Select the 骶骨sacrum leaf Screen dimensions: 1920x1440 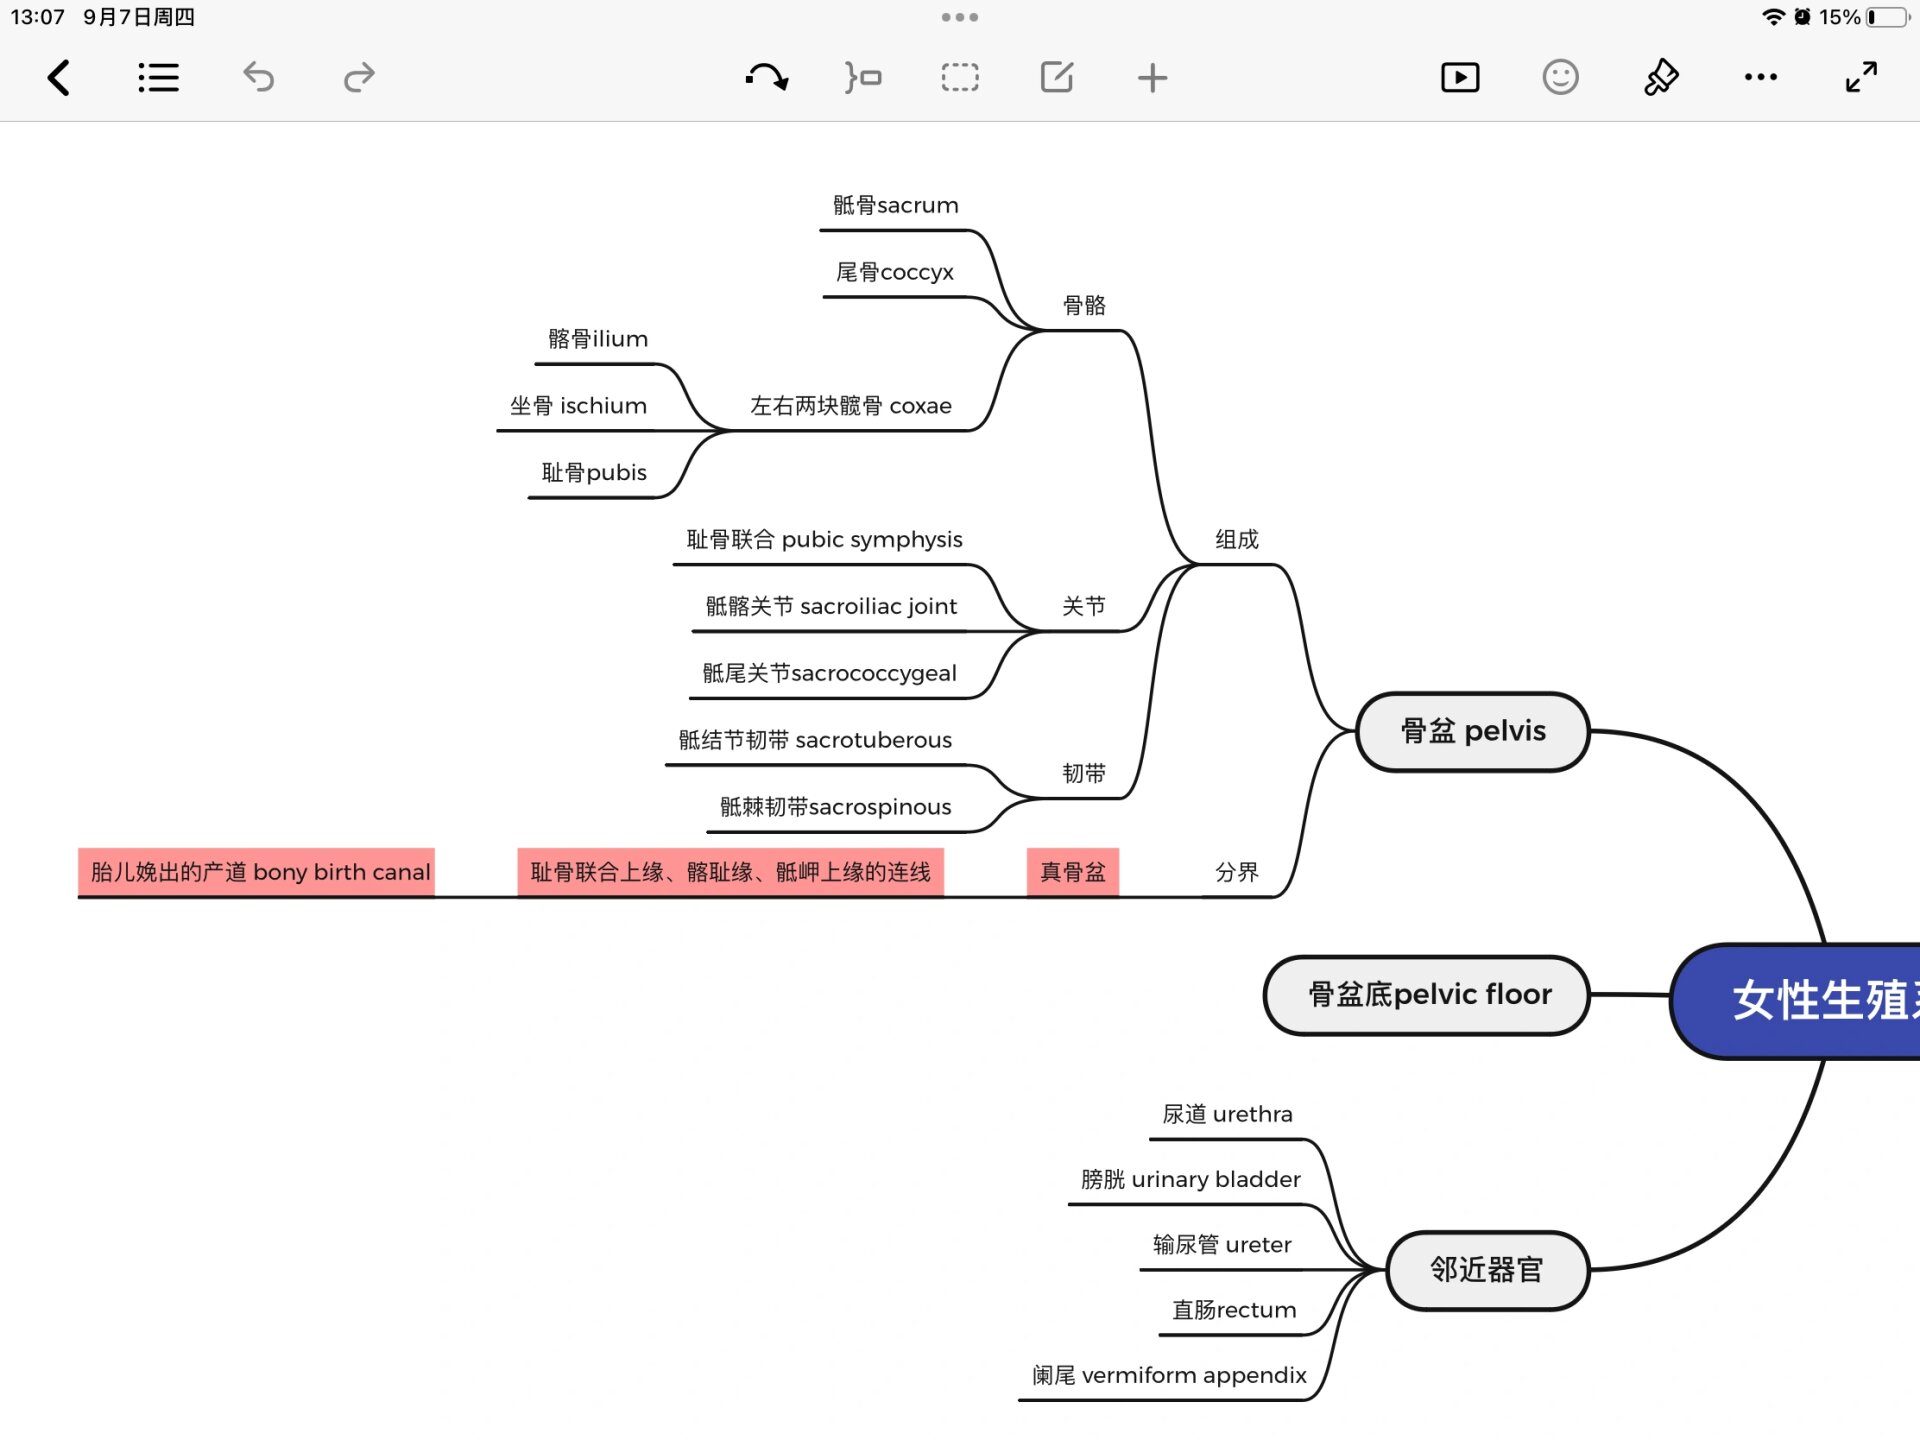pyautogui.click(x=896, y=205)
